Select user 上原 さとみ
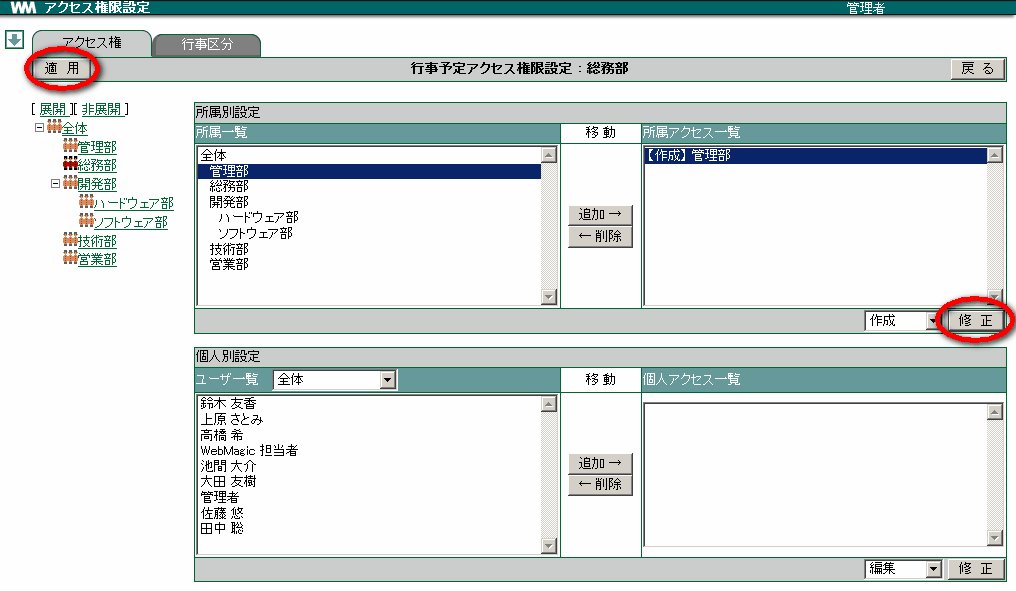Image resolution: width=1016 pixels, height=591 pixels. (369, 419)
